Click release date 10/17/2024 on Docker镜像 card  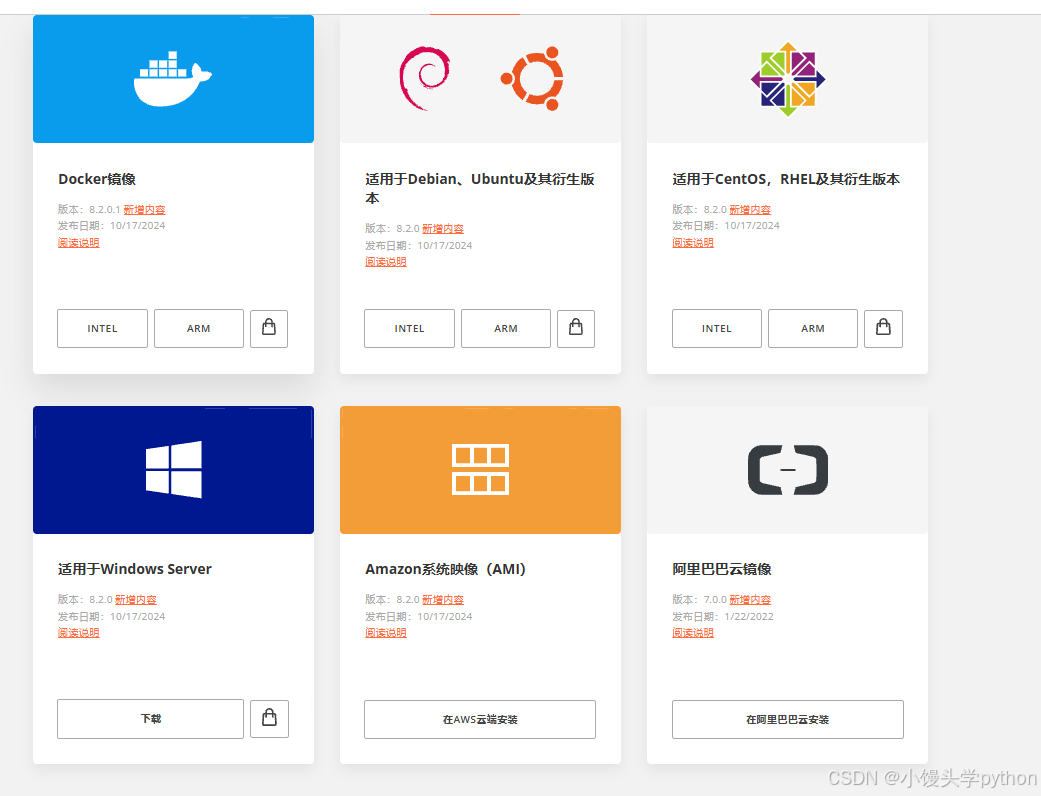point(137,226)
